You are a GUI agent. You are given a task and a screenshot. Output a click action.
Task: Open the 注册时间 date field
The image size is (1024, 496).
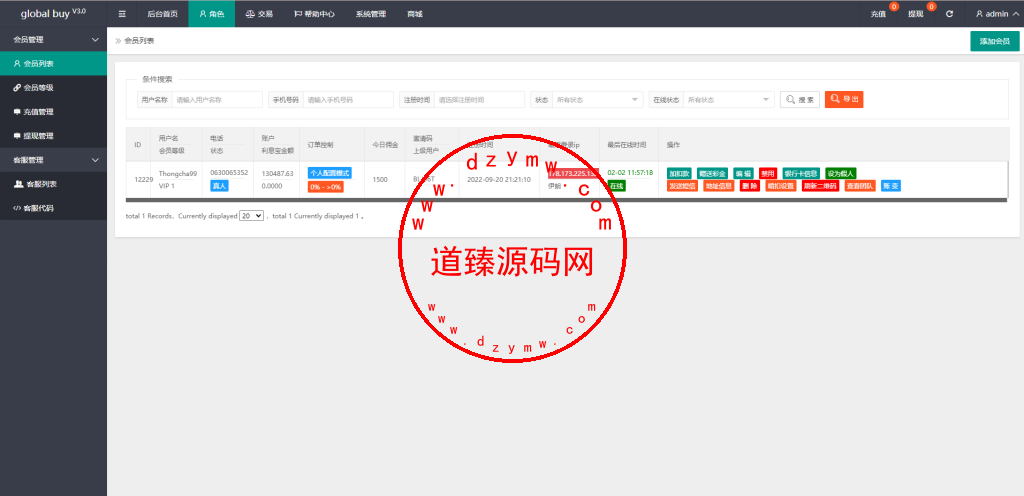pyautogui.click(x=479, y=100)
